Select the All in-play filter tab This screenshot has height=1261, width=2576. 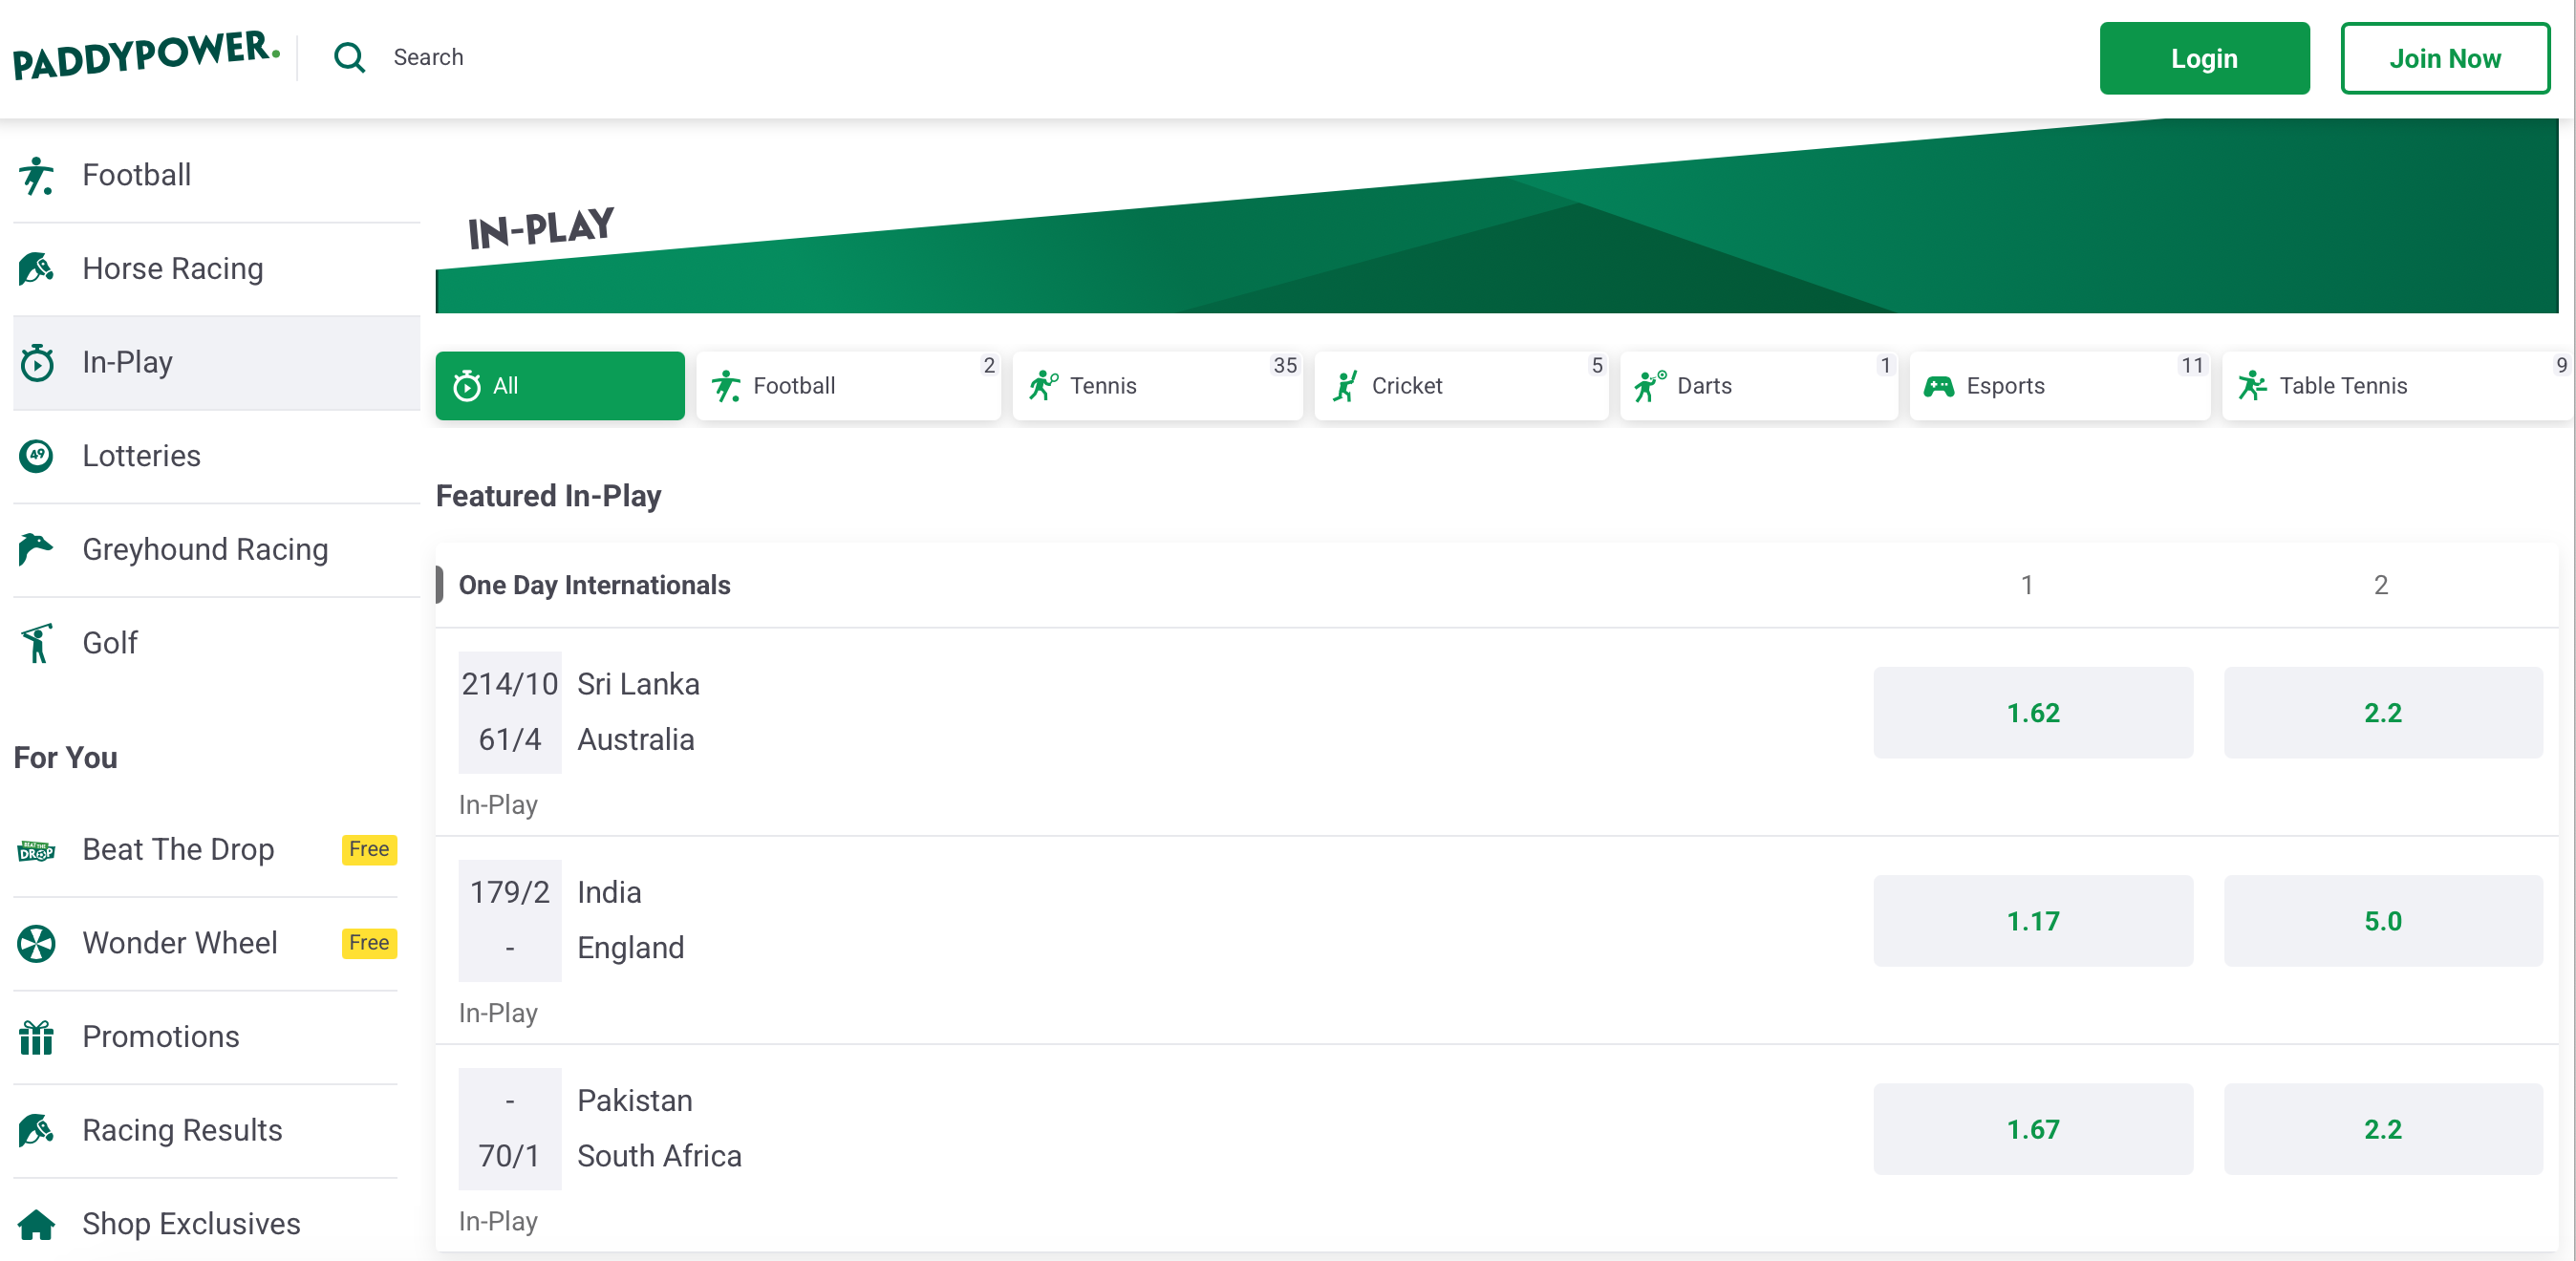click(560, 386)
